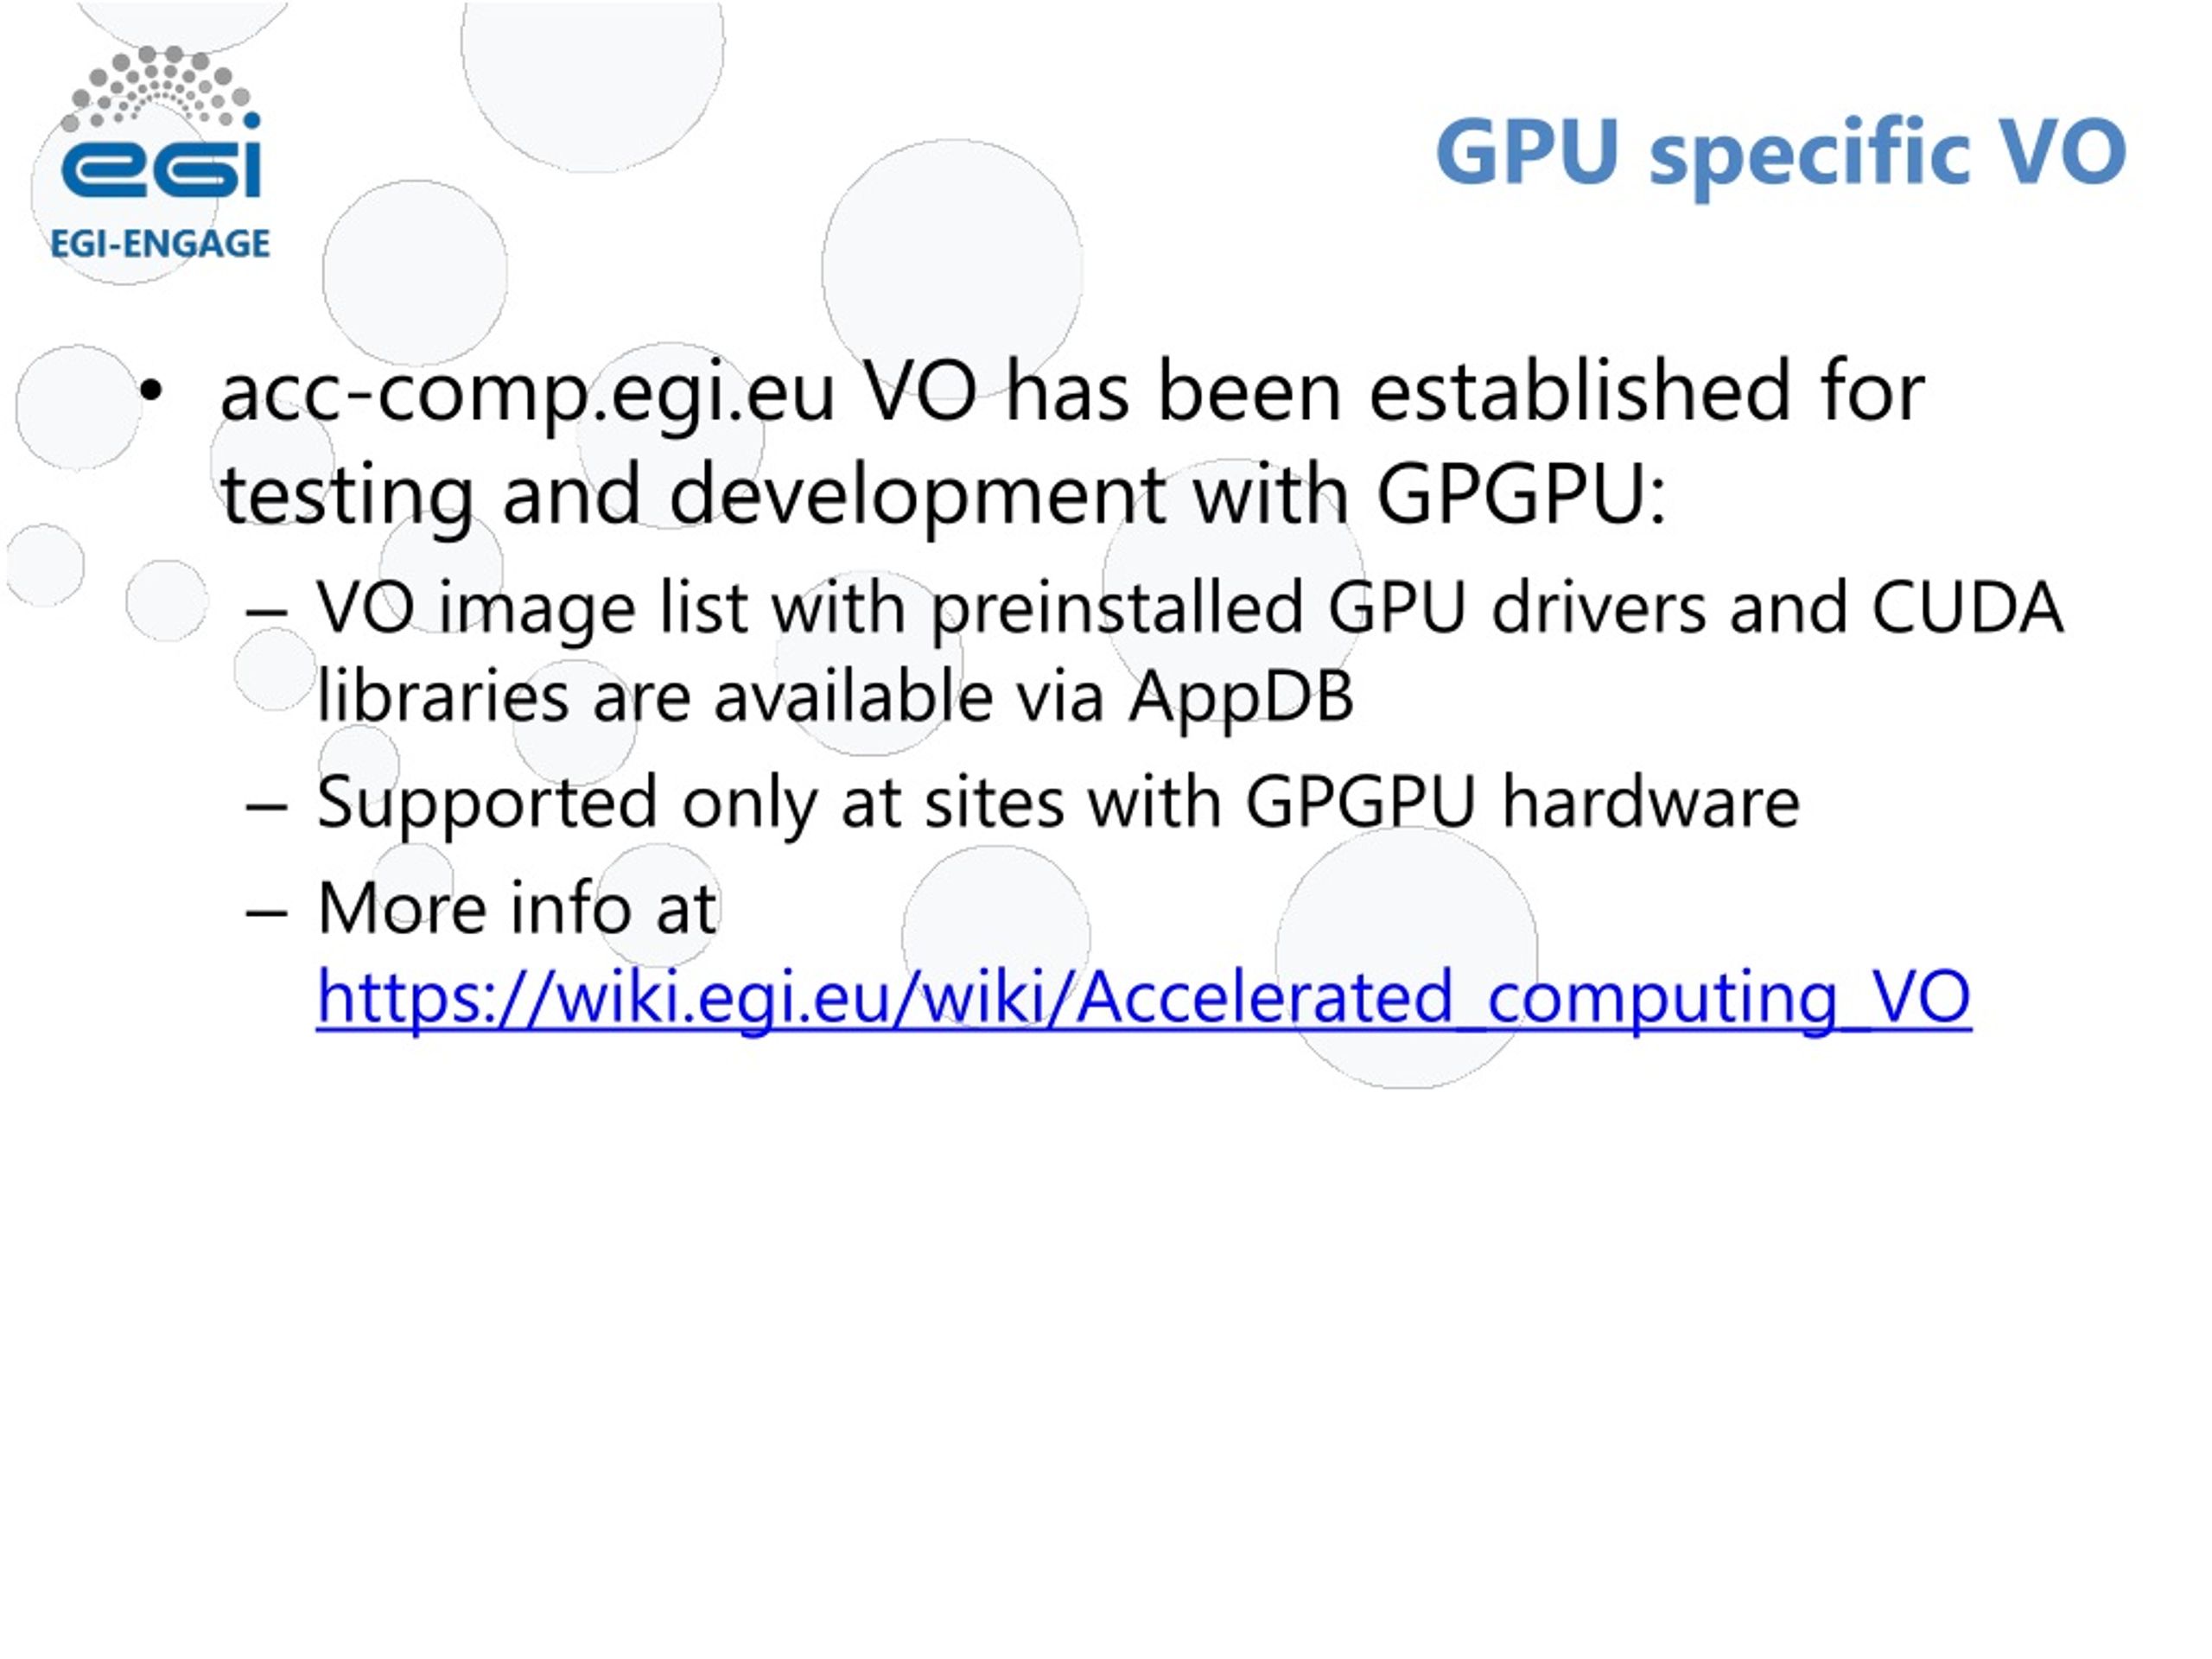Click 'testing and development' text line
Image resolution: width=2212 pixels, height=1659 pixels.
pyautogui.click(x=693, y=495)
